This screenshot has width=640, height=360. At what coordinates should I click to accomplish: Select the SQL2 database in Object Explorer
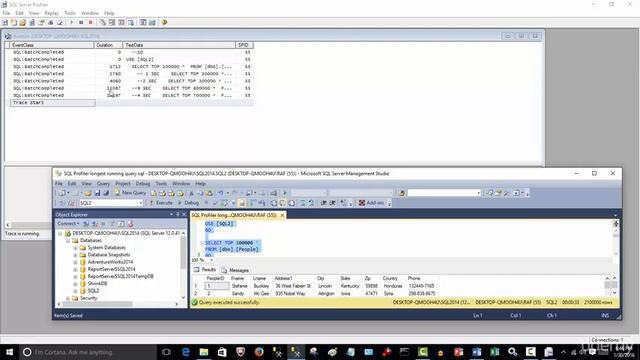point(93,291)
